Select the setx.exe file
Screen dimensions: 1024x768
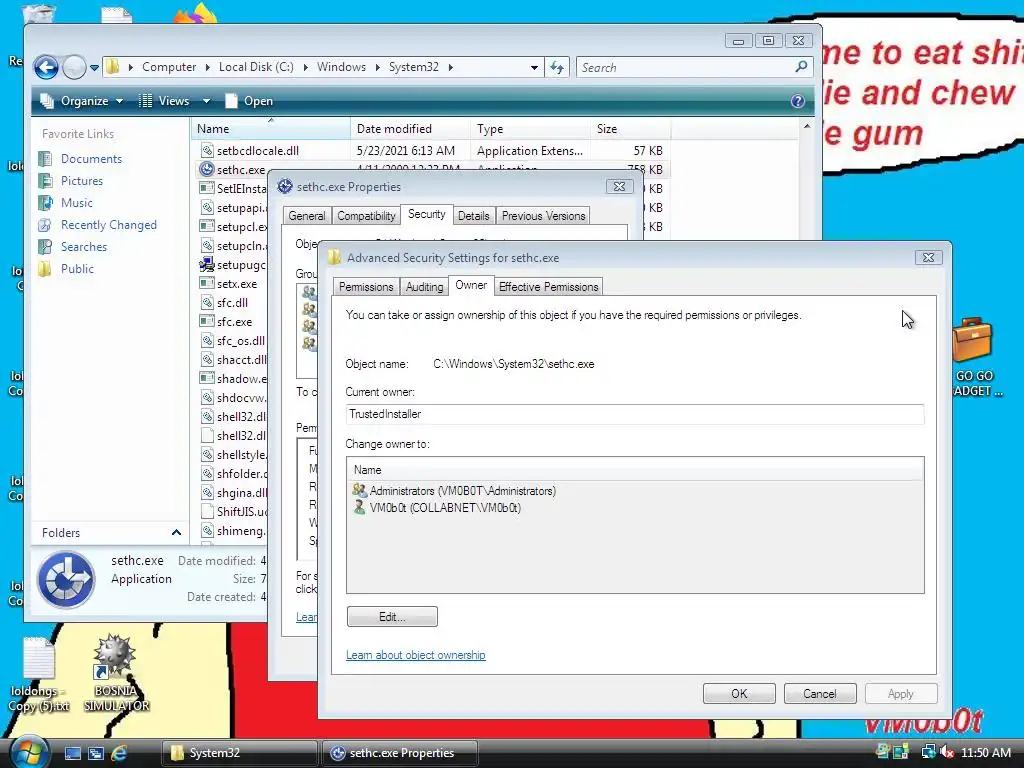point(237,284)
